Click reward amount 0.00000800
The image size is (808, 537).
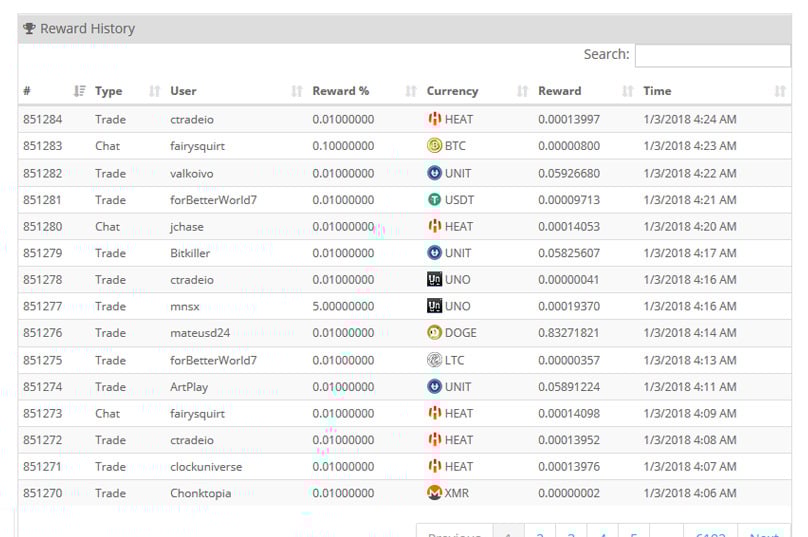pyautogui.click(x=569, y=146)
